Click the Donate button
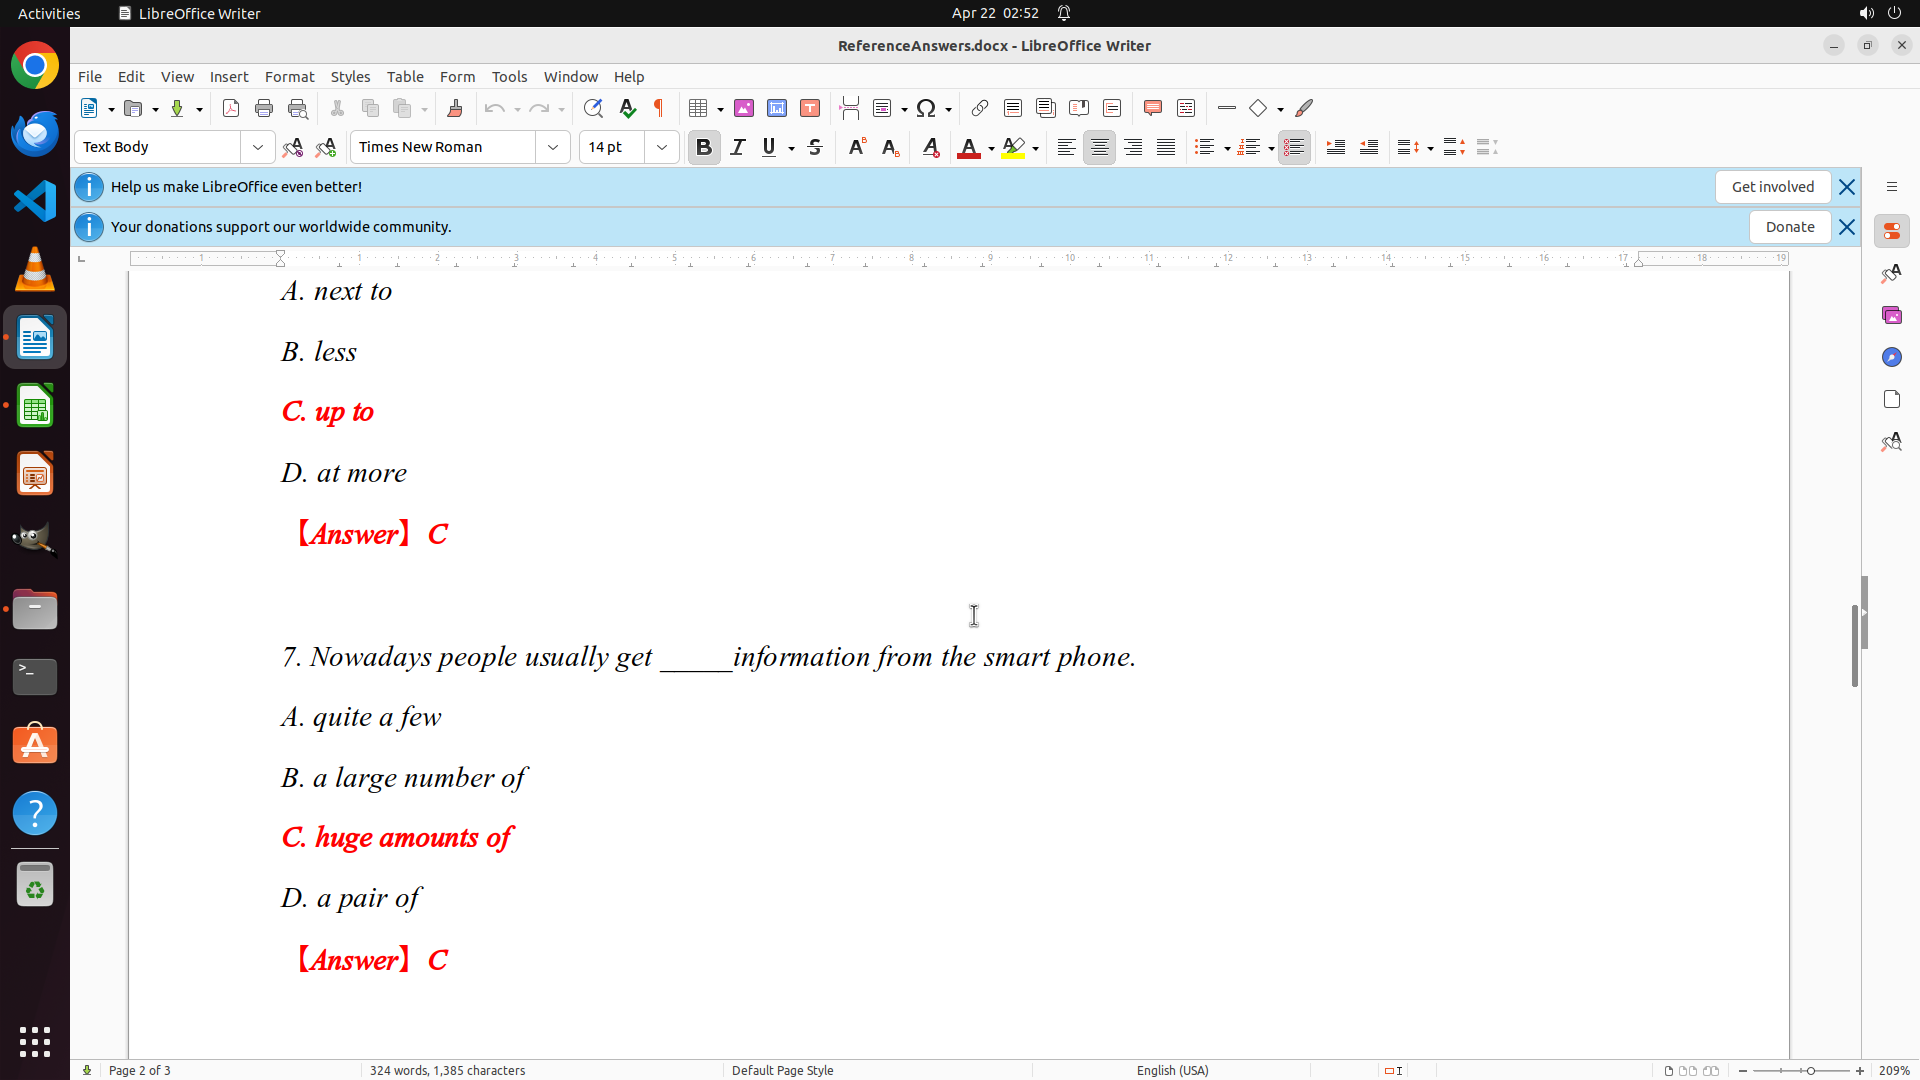This screenshot has height=1080, width=1920. coord(1789,227)
